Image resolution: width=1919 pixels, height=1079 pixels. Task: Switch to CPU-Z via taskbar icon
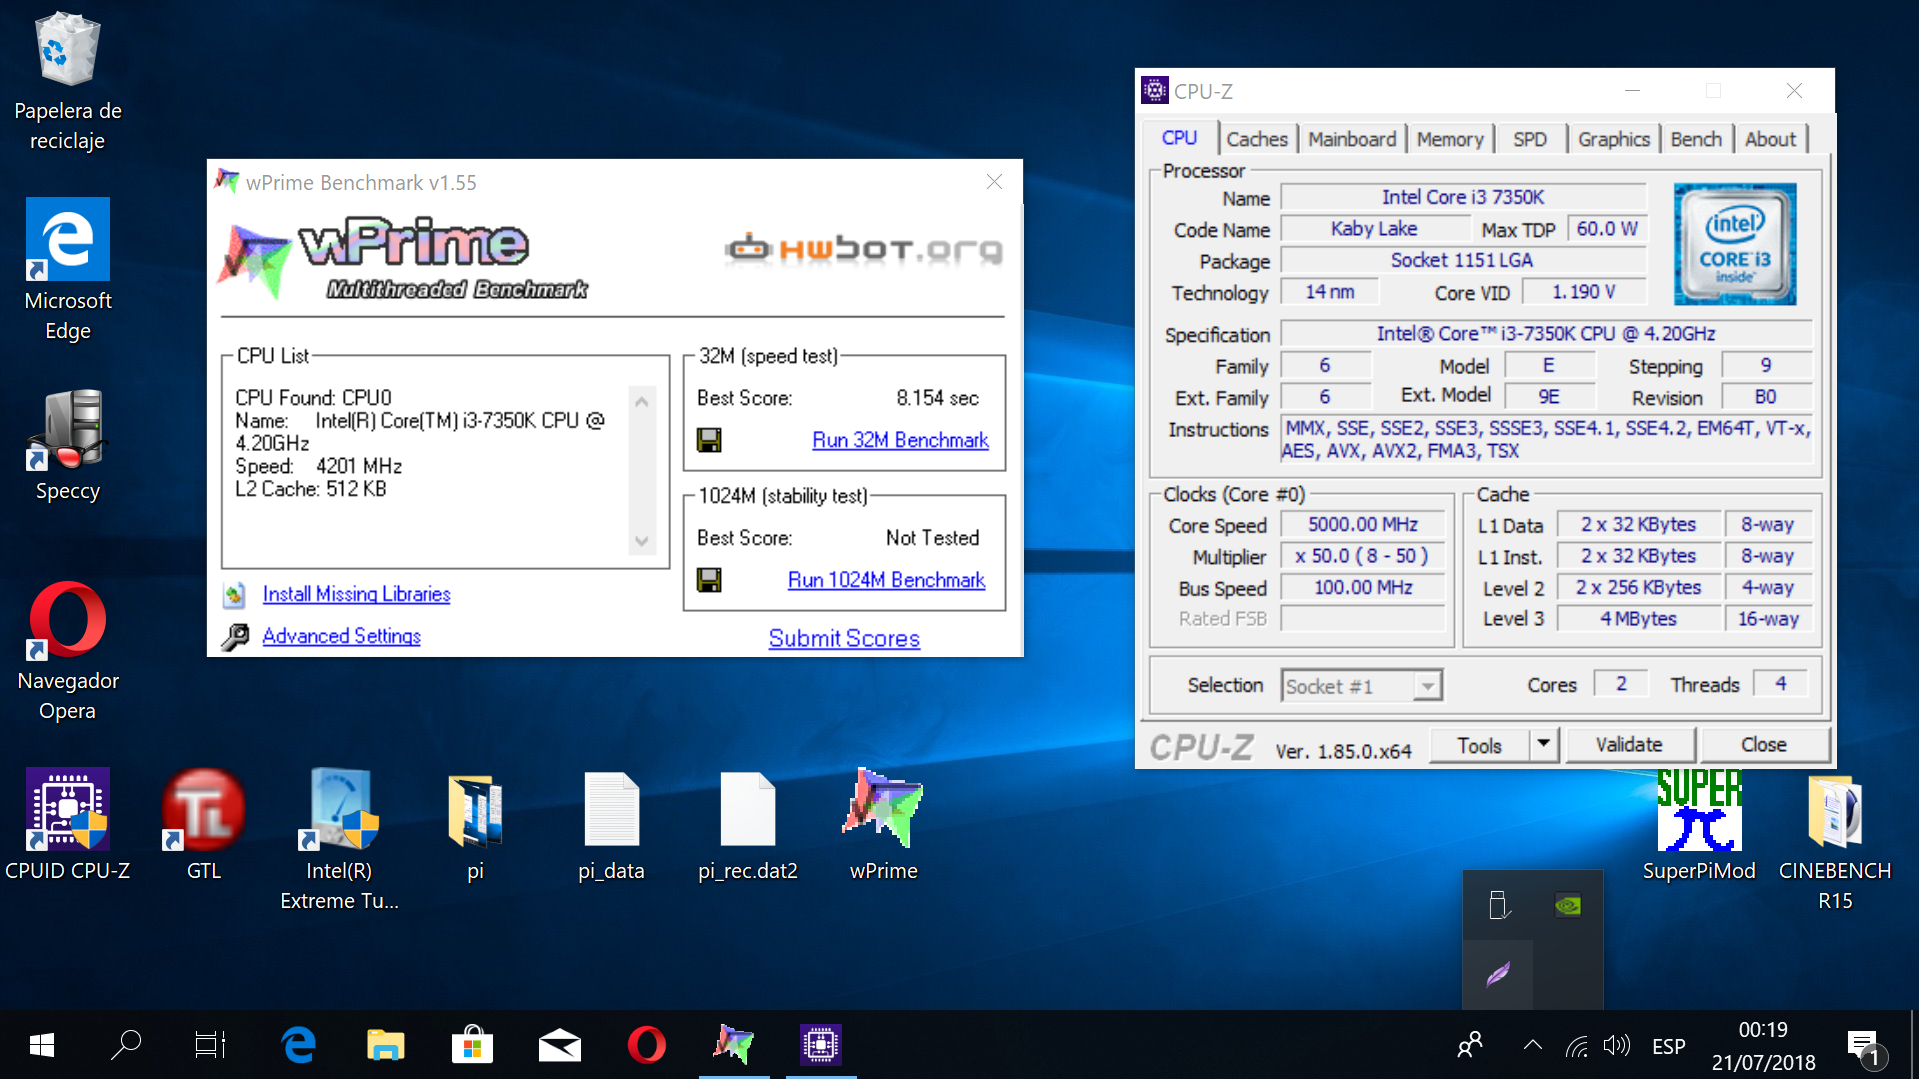820,1045
